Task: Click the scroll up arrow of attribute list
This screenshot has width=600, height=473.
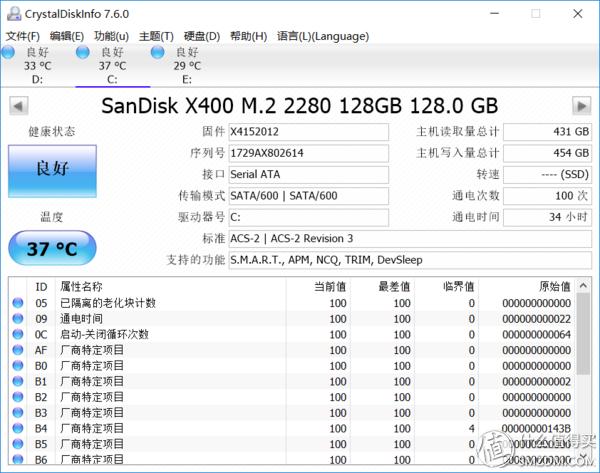Action: (583, 285)
